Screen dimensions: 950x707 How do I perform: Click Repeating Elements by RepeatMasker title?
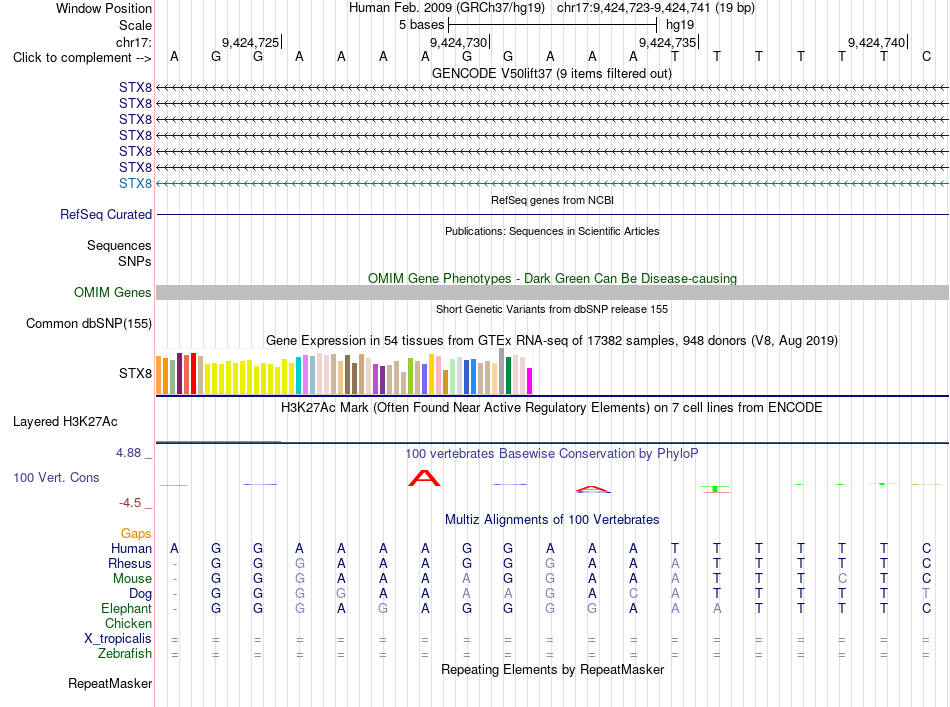click(x=552, y=669)
